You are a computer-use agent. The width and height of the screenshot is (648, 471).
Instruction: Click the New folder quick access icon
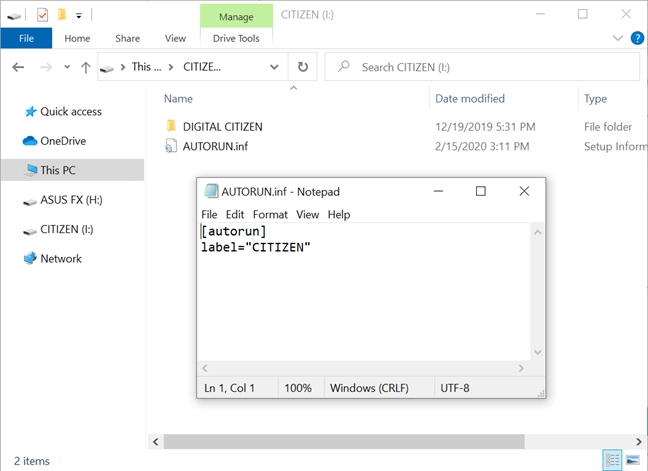click(x=62, y=15)
